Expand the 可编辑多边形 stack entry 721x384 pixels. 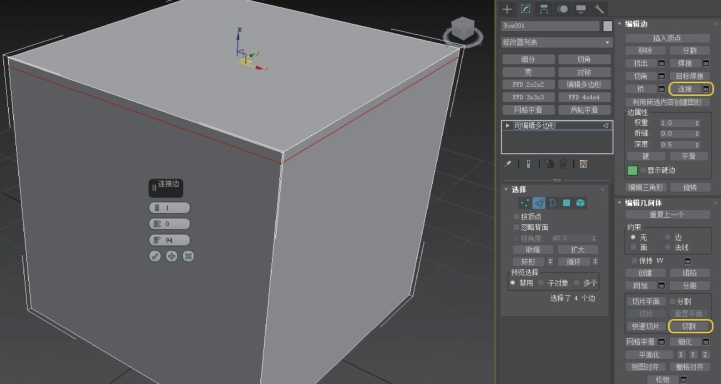(507, 125)
